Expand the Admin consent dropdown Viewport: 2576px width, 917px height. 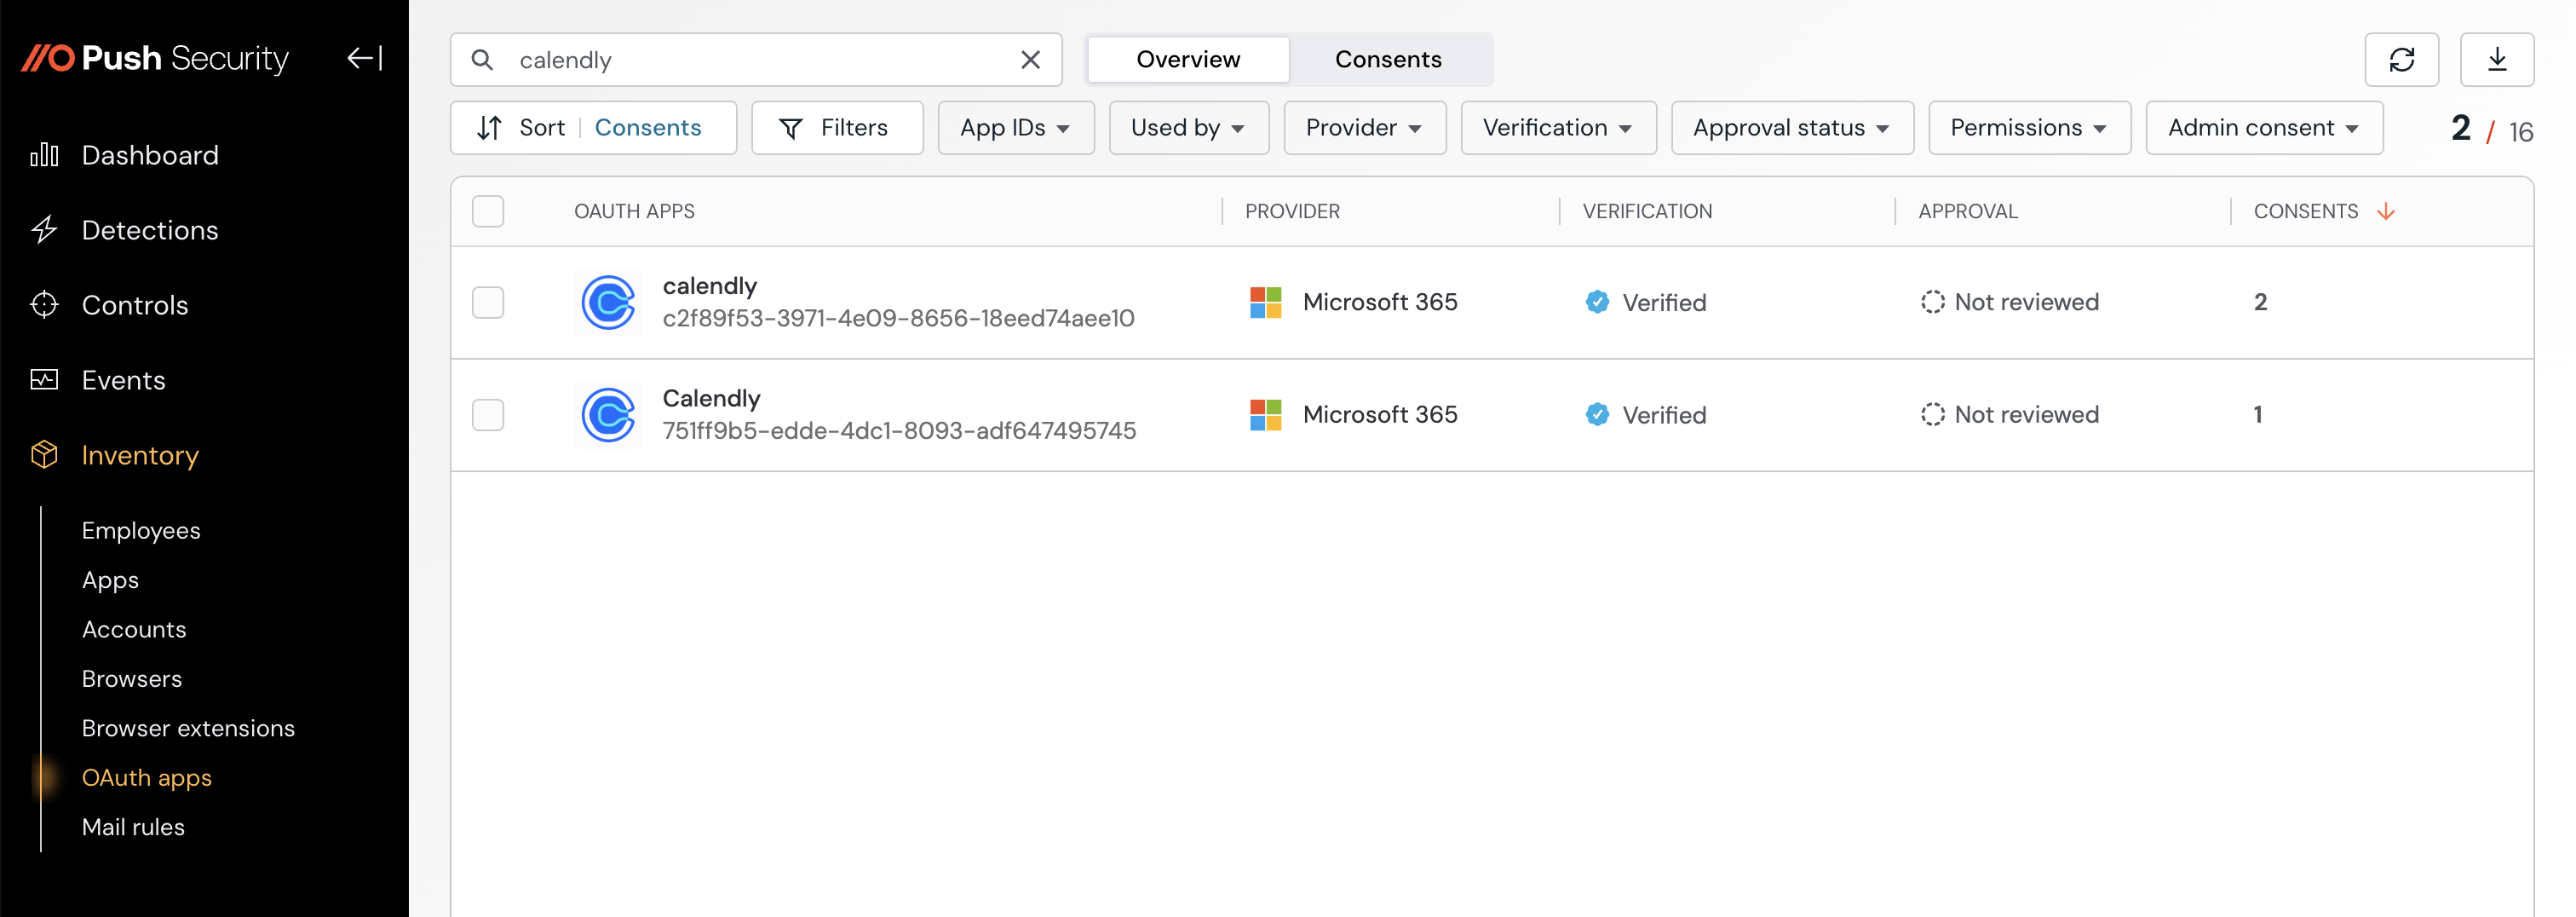(2264, 128)
